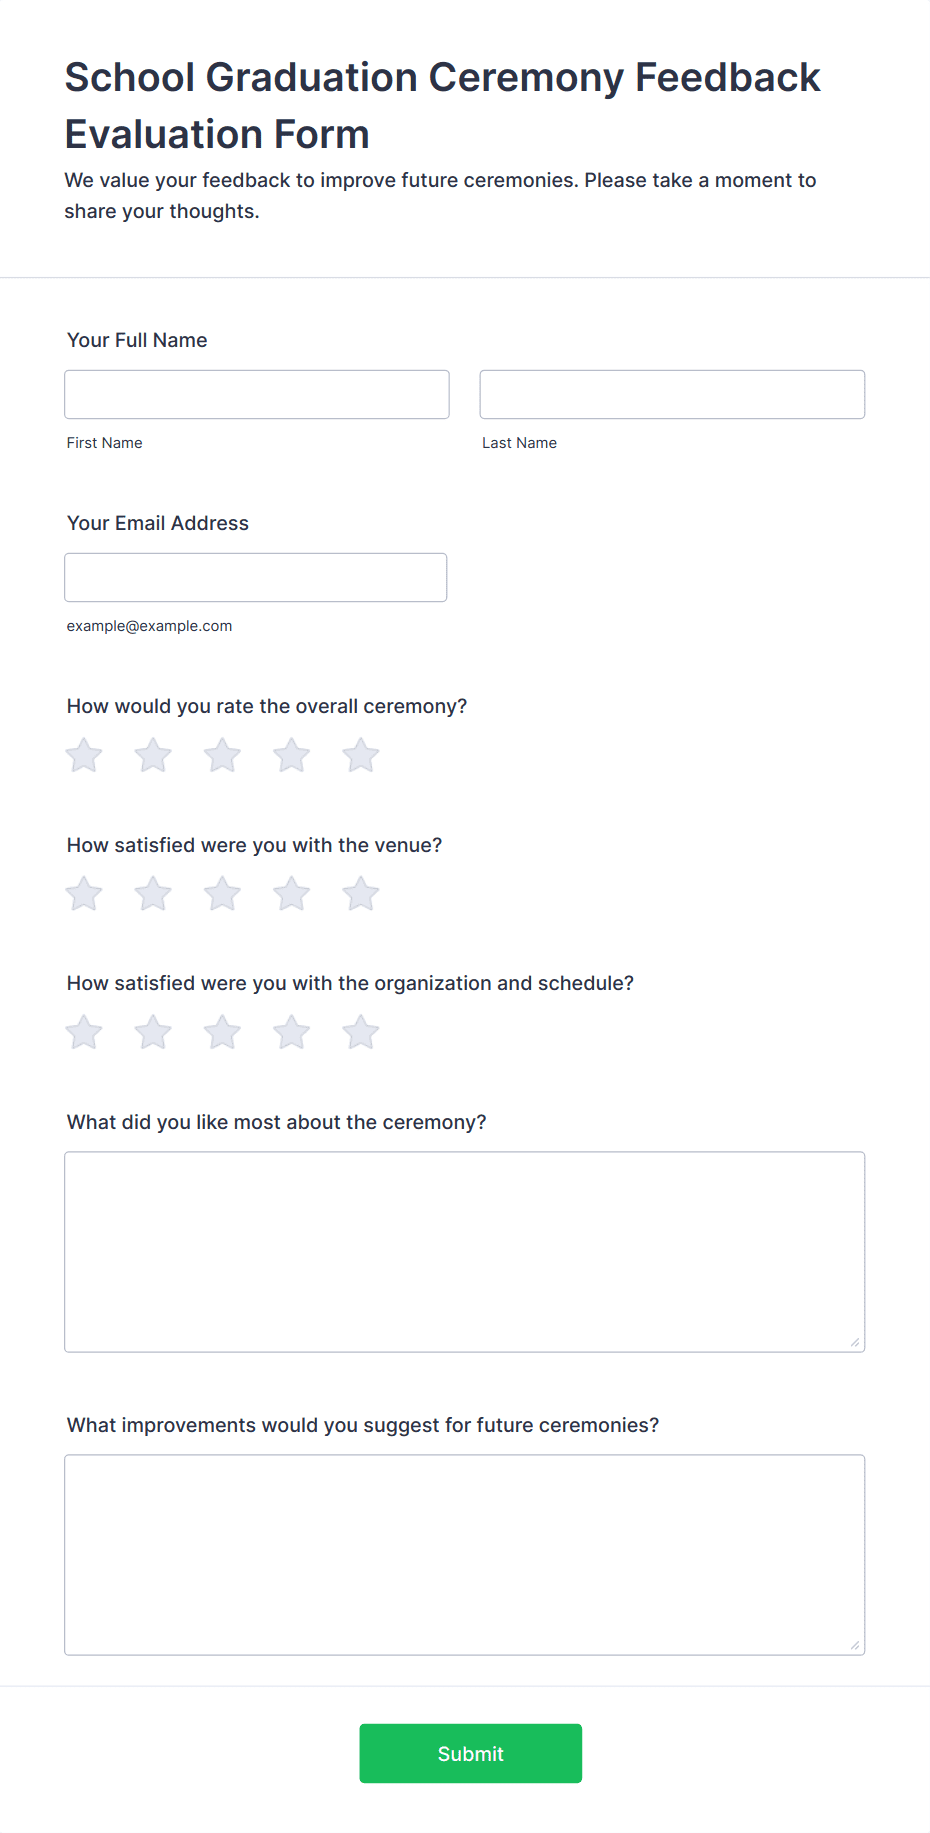Click the liked-most-about-ceremony text area

click(x=465, y=1252)
